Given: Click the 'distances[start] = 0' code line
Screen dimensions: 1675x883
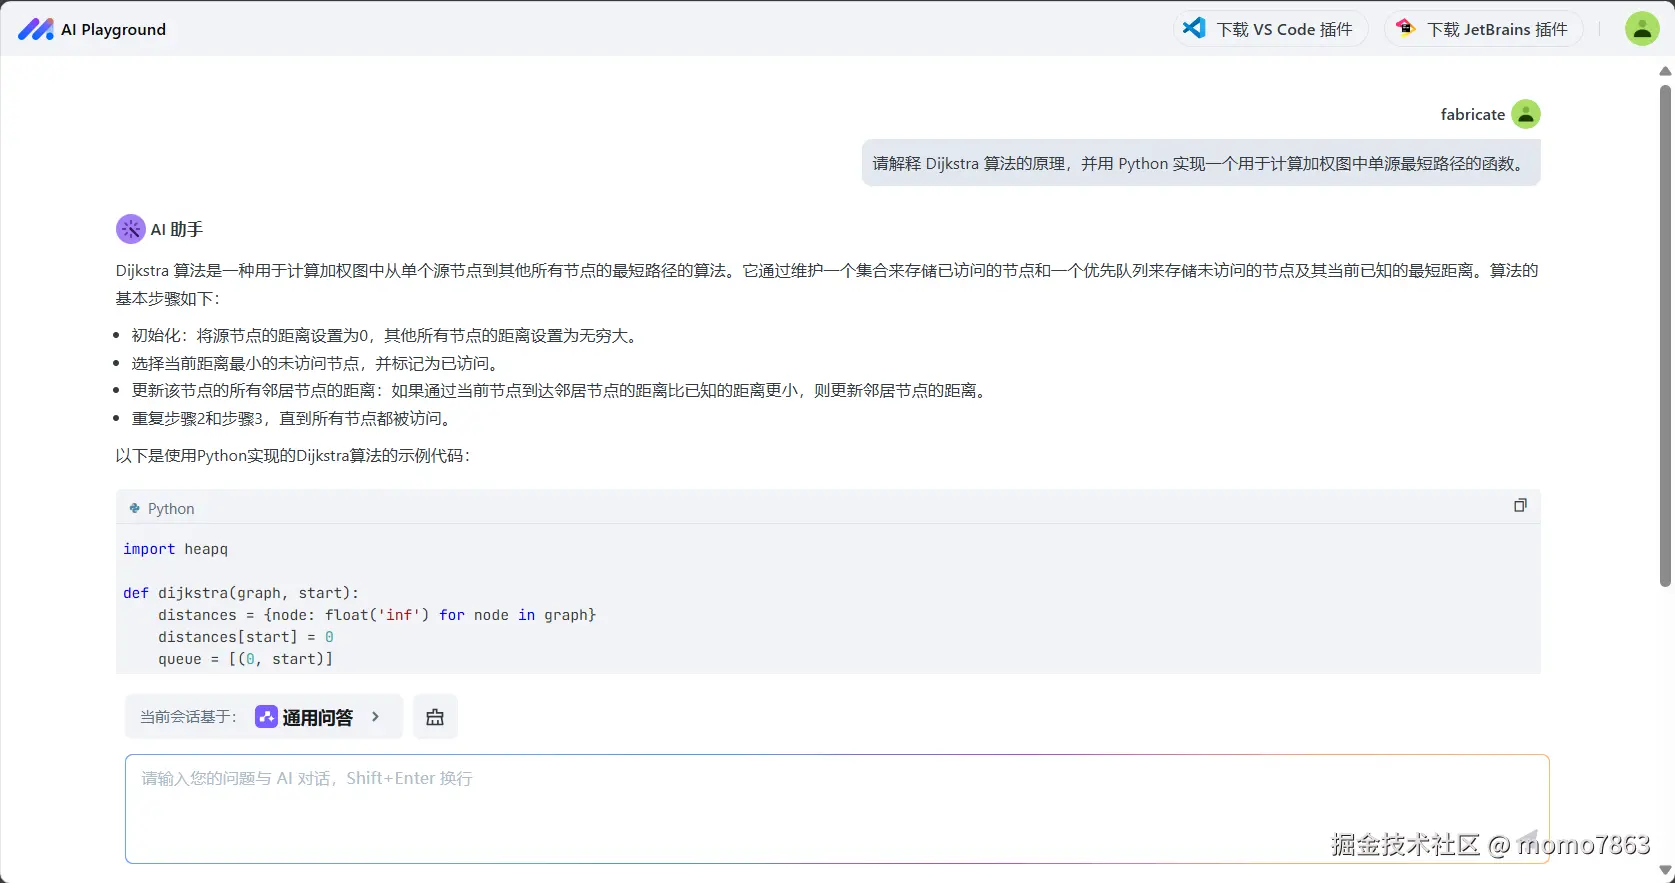Looking at the screenshot, I should click(246, 637).
